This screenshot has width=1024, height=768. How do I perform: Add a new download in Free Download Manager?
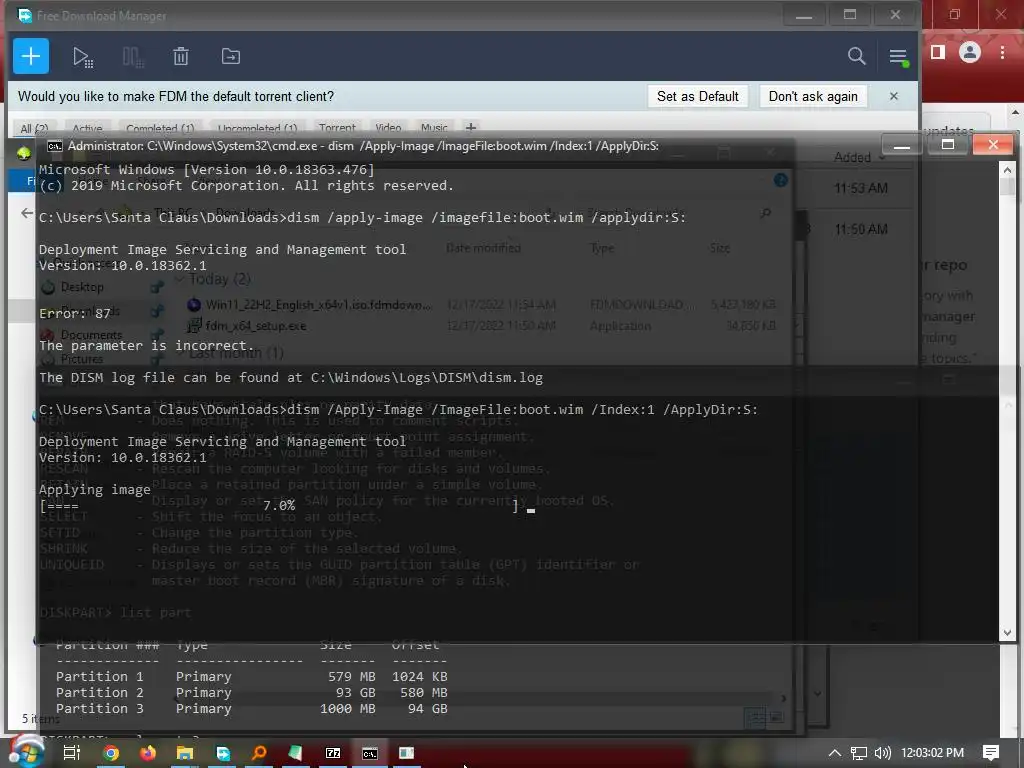[31, 56]
